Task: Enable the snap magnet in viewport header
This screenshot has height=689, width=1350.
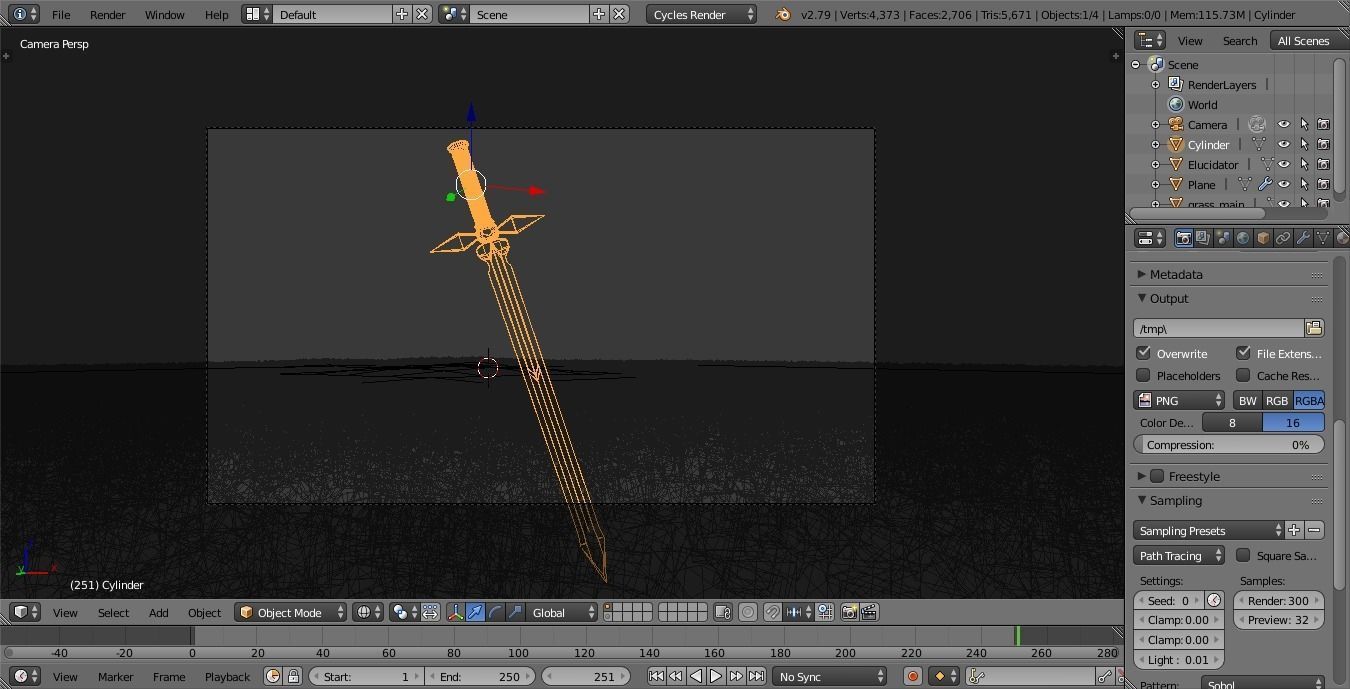Action: (772, 612)
